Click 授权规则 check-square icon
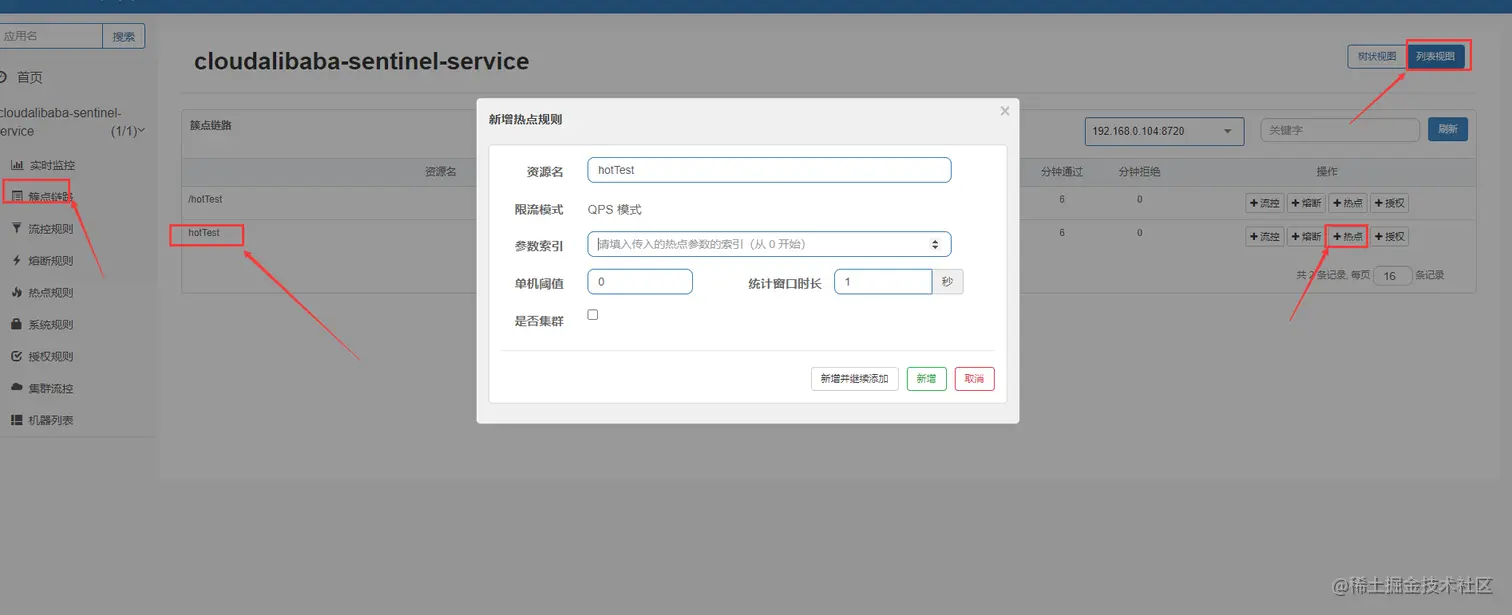 pos(17,356)
